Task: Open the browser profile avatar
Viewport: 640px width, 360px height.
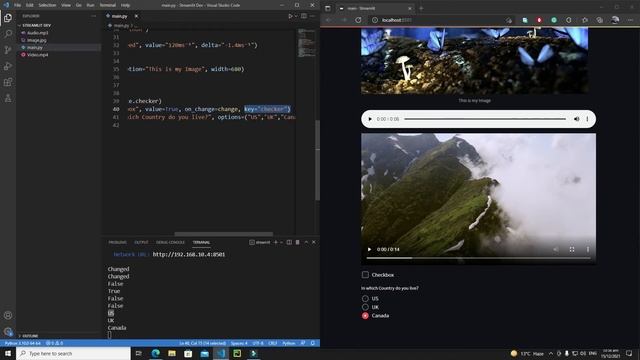Action: [615, 20]
